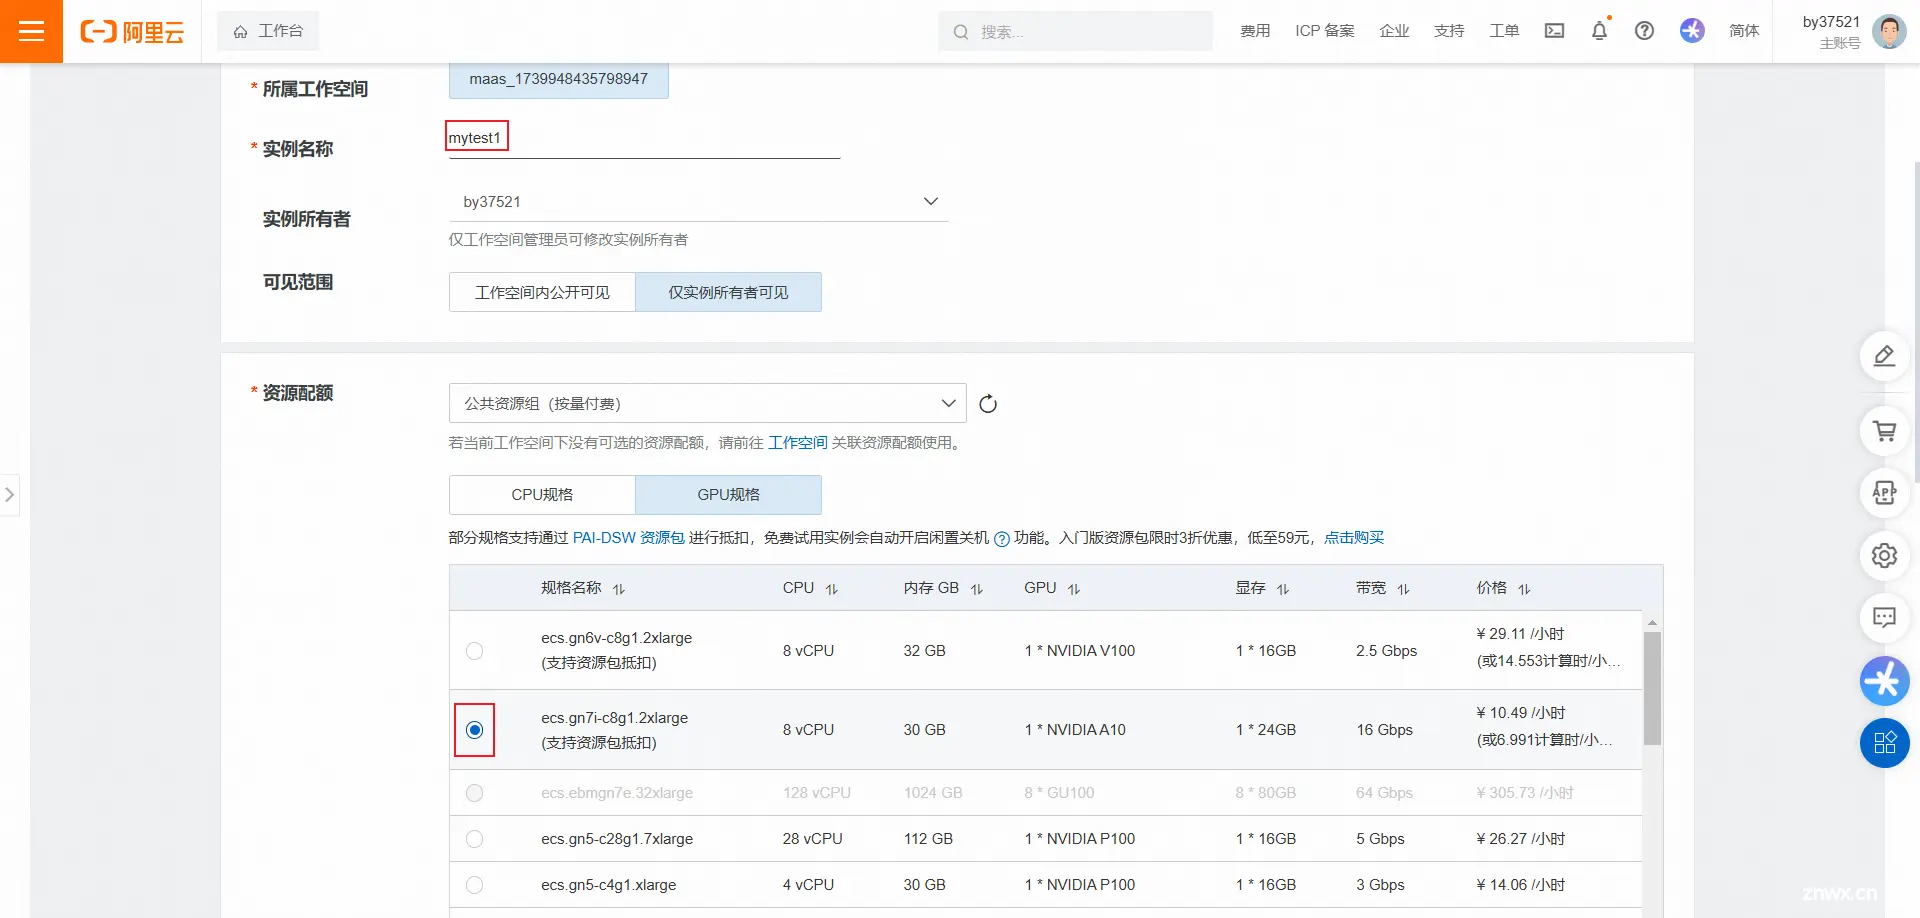Set visibility to 仅实例所有者可见
The height and width of the screenshot is (918, 1920).
[x=728, y=292]
